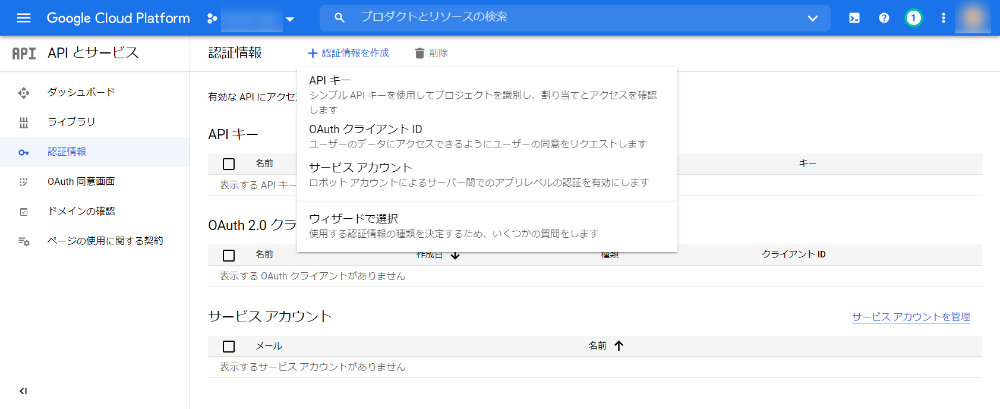1000x409 pixels.
Task: Expand the project selector dropdown arrow
Action: 290,19
